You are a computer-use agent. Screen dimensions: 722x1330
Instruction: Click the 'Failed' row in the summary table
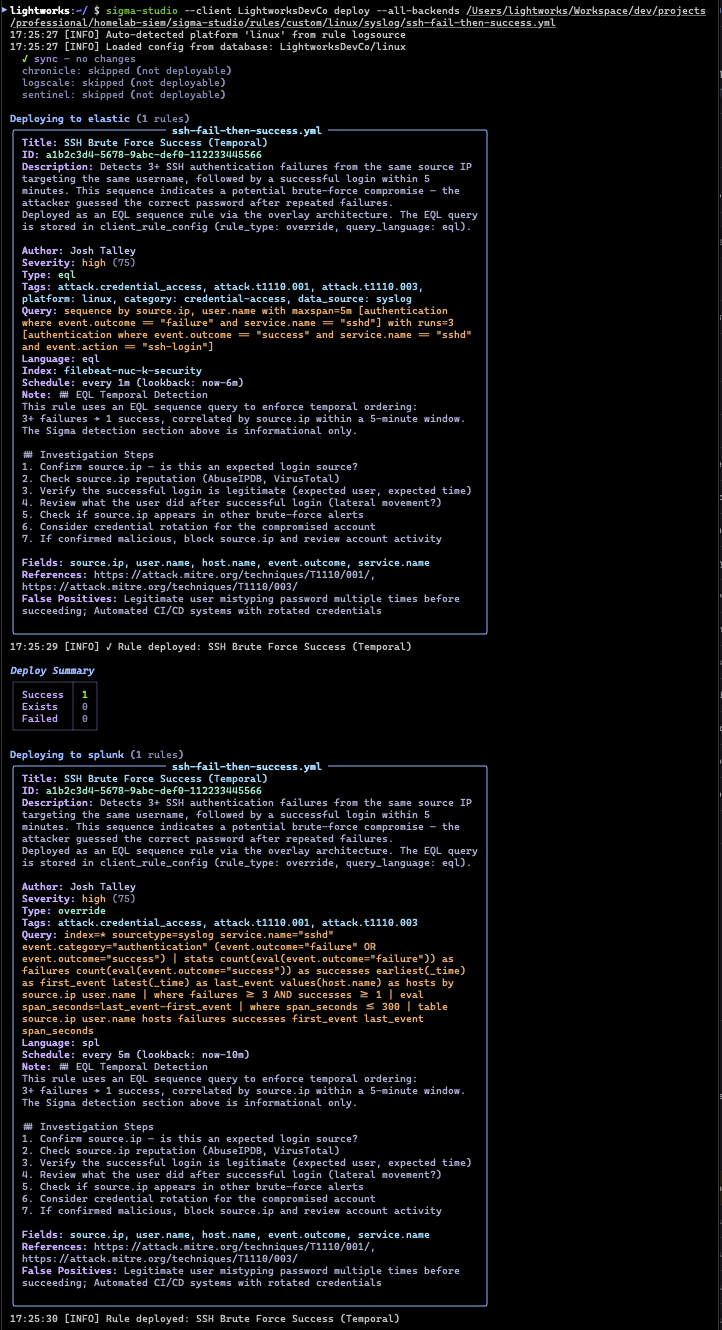coord(55,718)
